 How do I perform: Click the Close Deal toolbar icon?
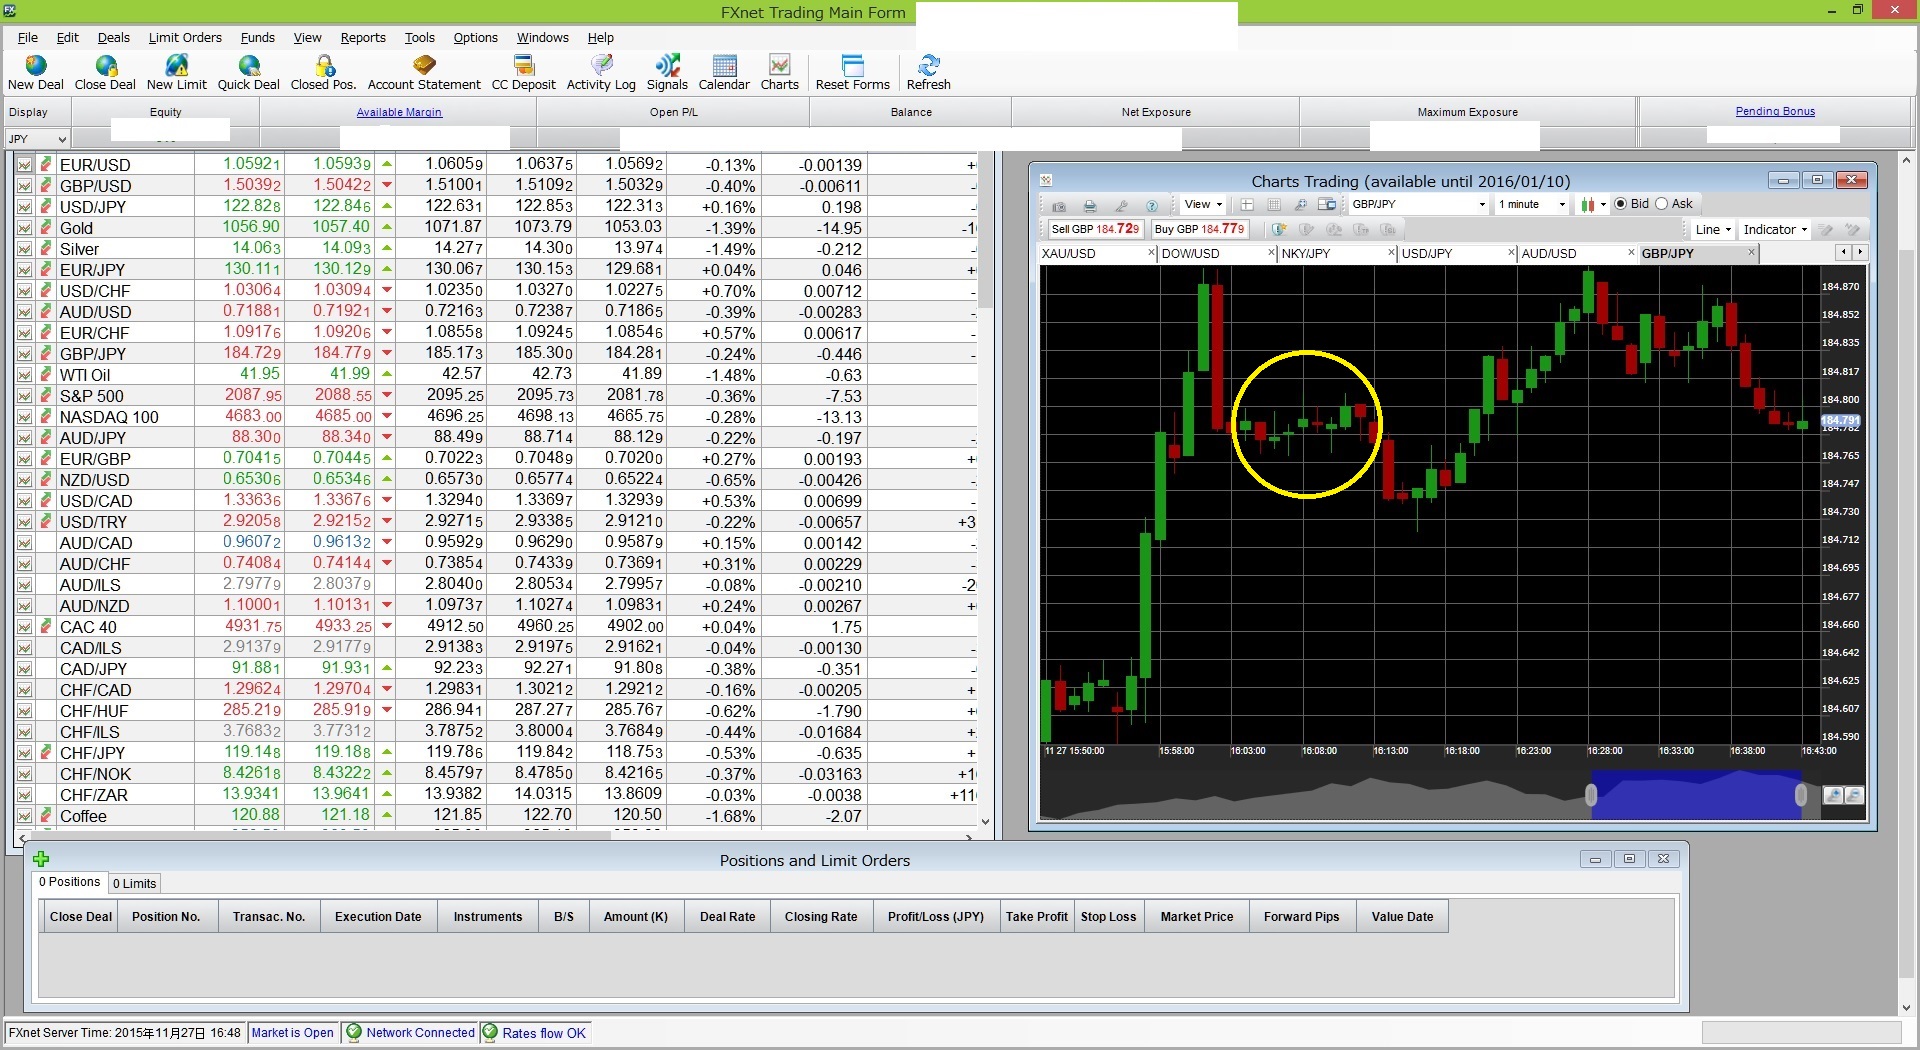(x=105, y=73)
